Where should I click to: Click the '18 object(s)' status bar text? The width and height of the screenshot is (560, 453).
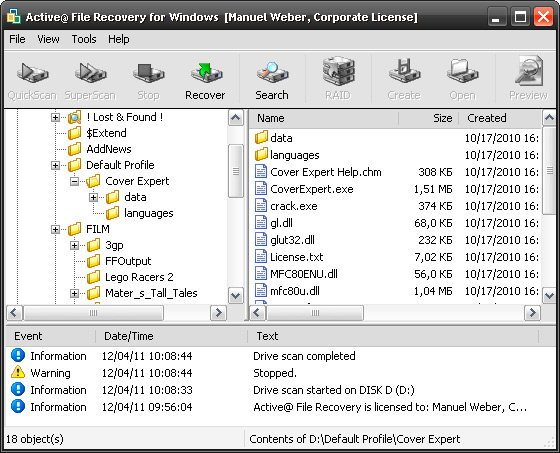[35, 439]
